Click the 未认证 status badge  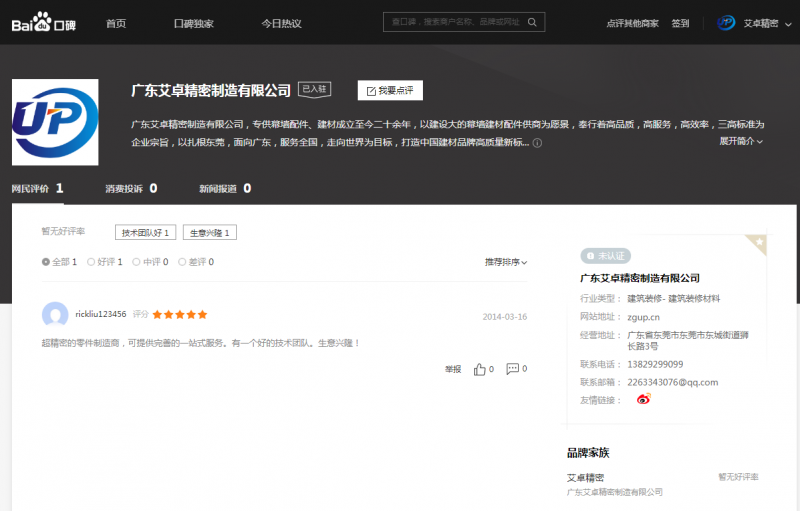click(606, 256)
